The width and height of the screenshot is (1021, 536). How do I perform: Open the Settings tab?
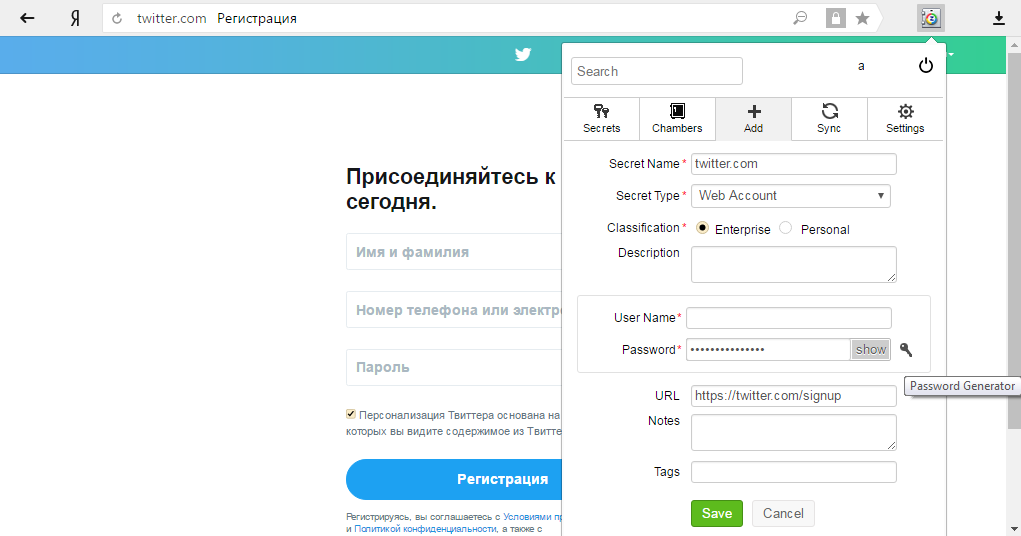(905, 119)
